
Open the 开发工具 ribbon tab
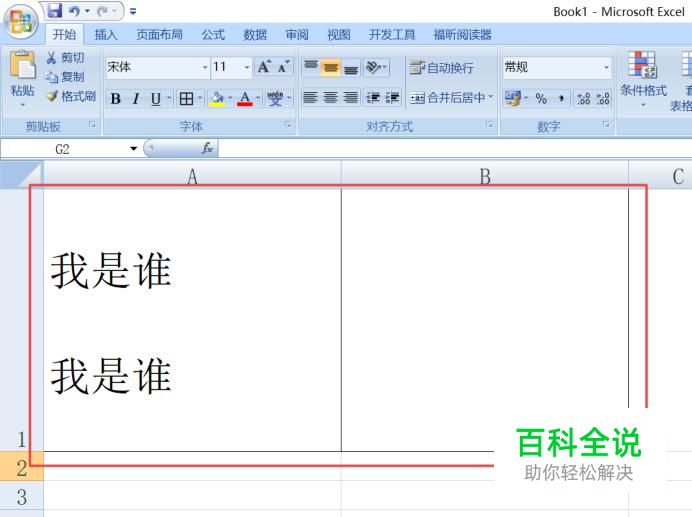392,34
